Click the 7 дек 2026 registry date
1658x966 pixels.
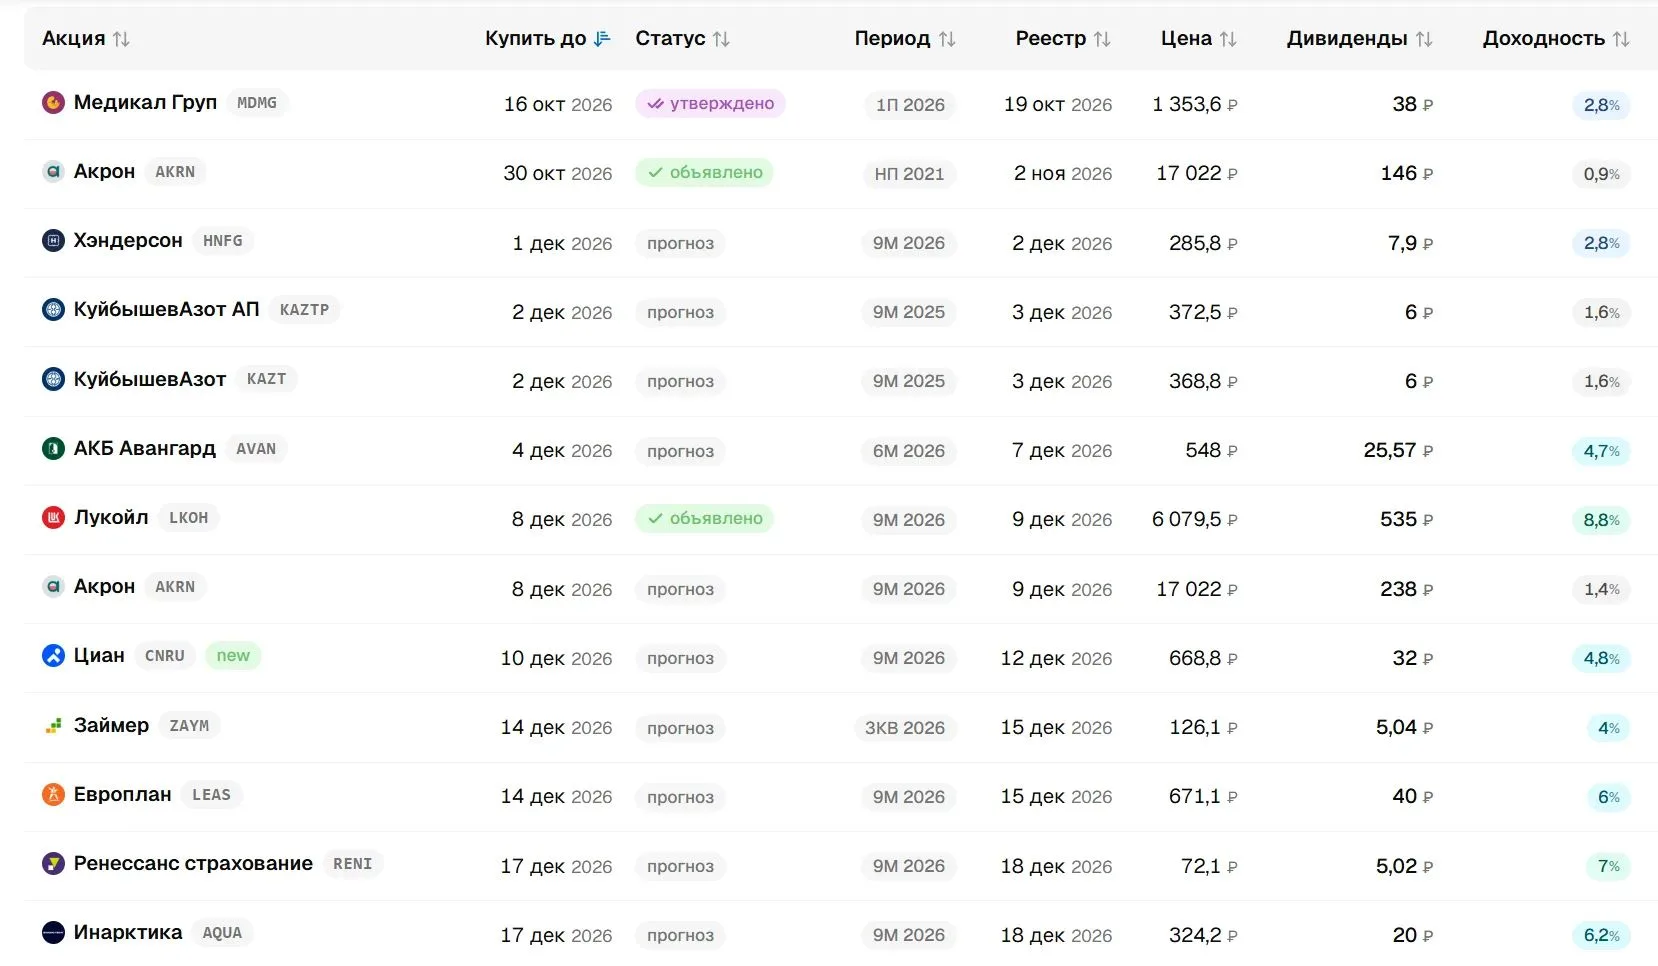[1062, 451]
